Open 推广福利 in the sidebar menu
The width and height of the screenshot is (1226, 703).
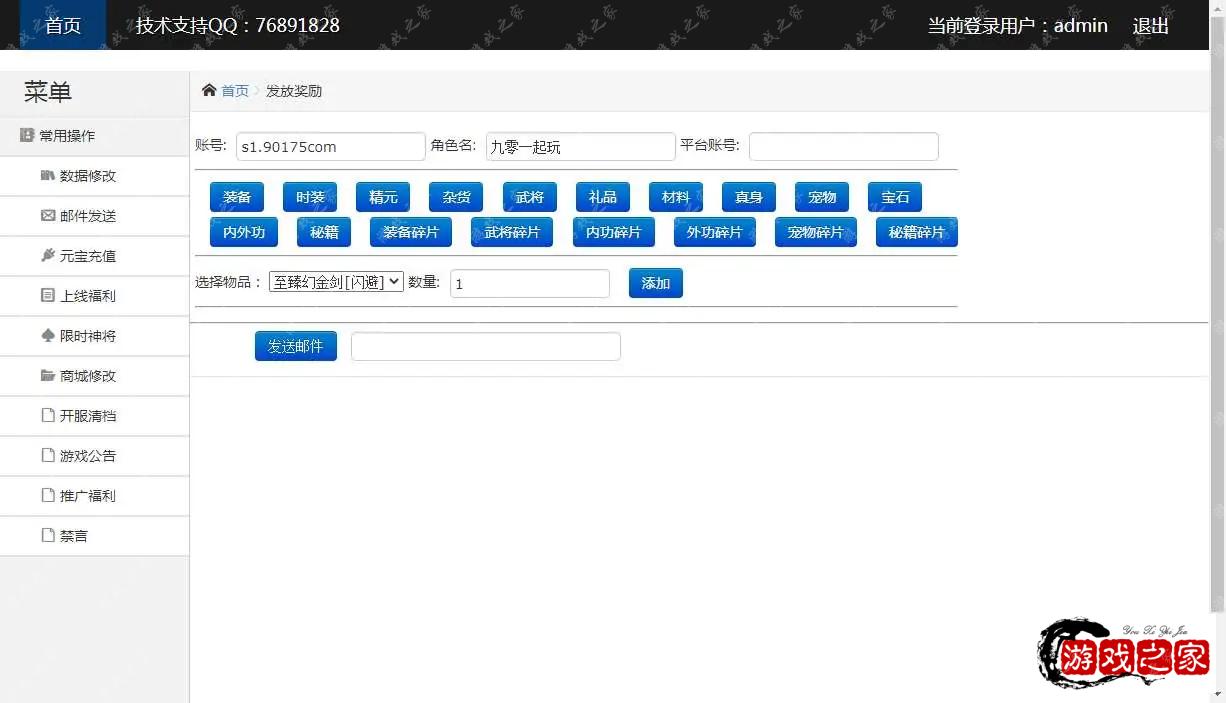pos(88,496)
